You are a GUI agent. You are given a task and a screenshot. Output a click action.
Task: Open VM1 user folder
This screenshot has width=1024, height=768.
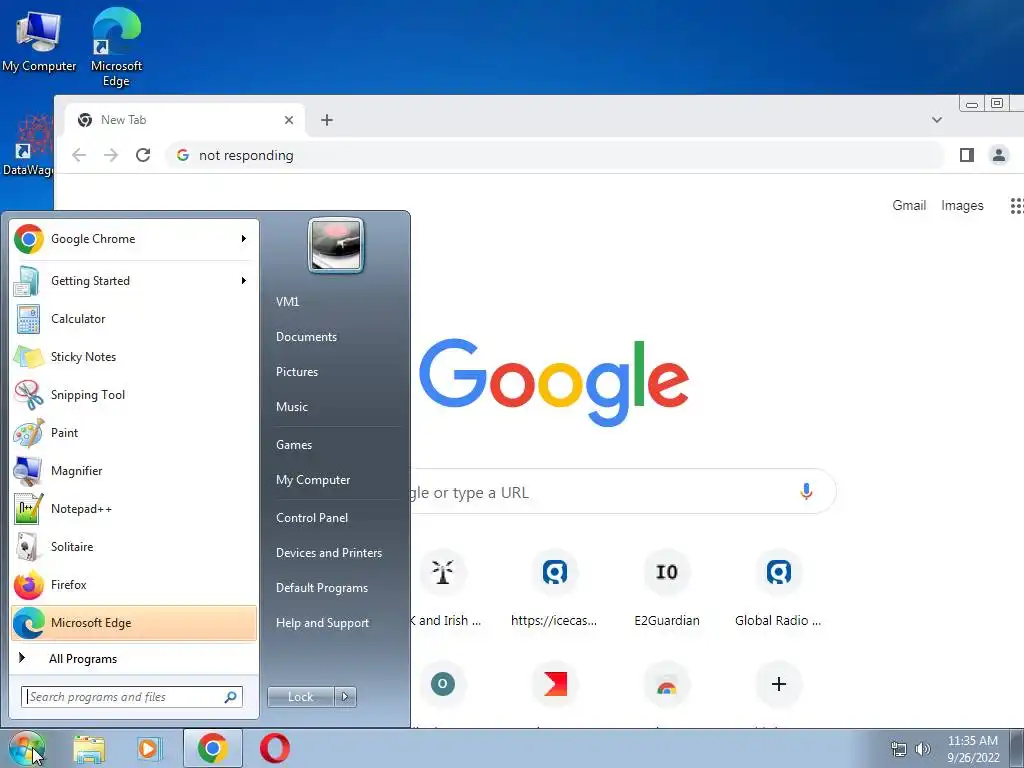tap(288, 302)
